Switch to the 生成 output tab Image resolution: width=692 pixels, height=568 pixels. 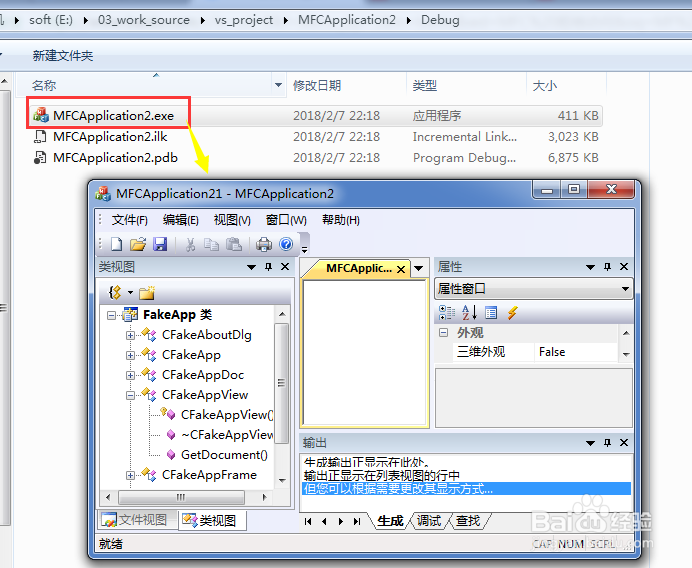(x=390, y=521)
